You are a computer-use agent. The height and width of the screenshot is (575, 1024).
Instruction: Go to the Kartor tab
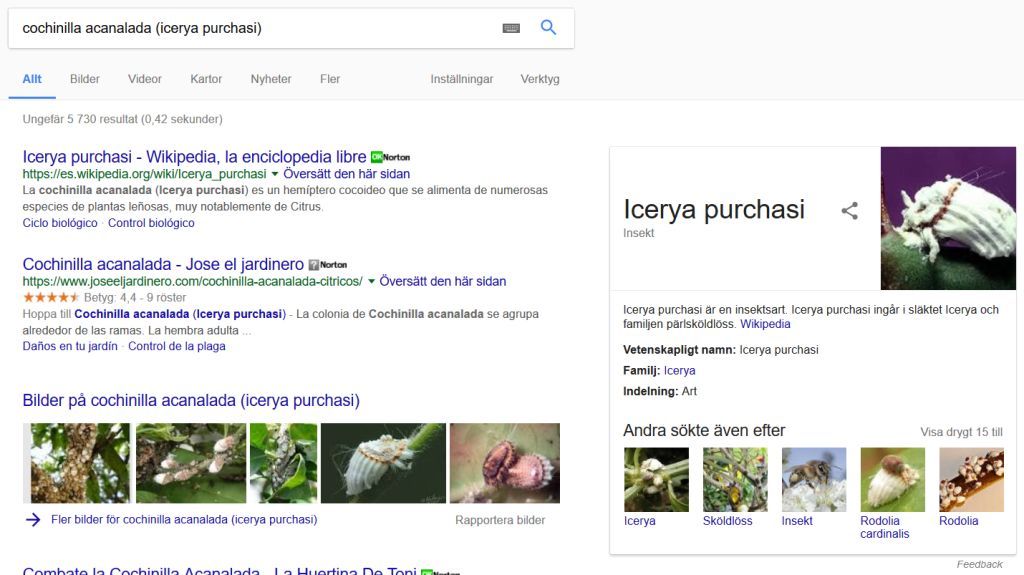206,79
